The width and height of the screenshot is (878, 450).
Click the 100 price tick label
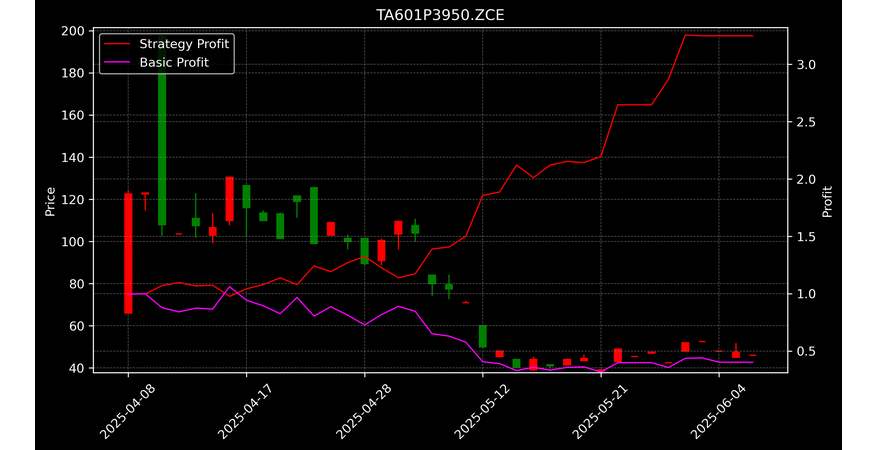[73, 242]
